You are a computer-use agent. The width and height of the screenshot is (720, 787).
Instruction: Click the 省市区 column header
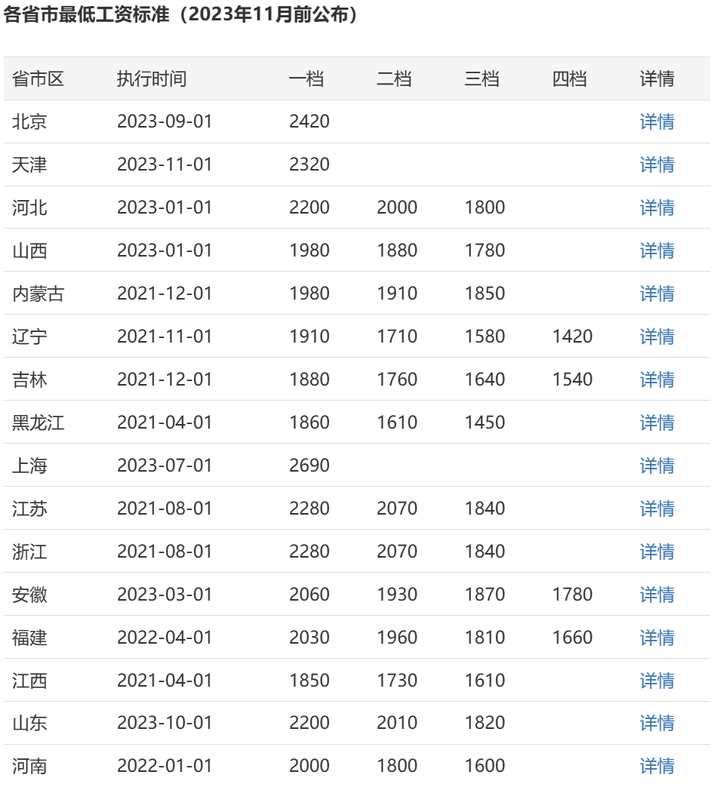[x=38, y=79]
